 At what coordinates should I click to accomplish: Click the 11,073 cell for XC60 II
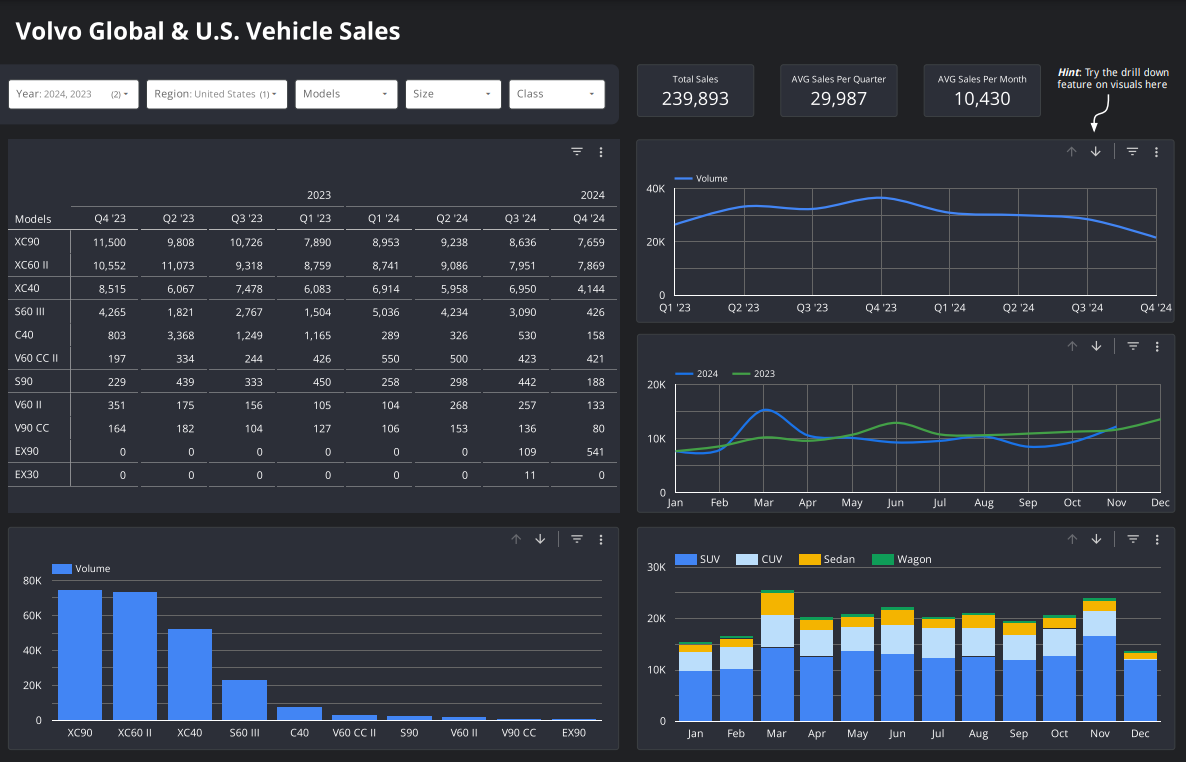coord(178,266)
